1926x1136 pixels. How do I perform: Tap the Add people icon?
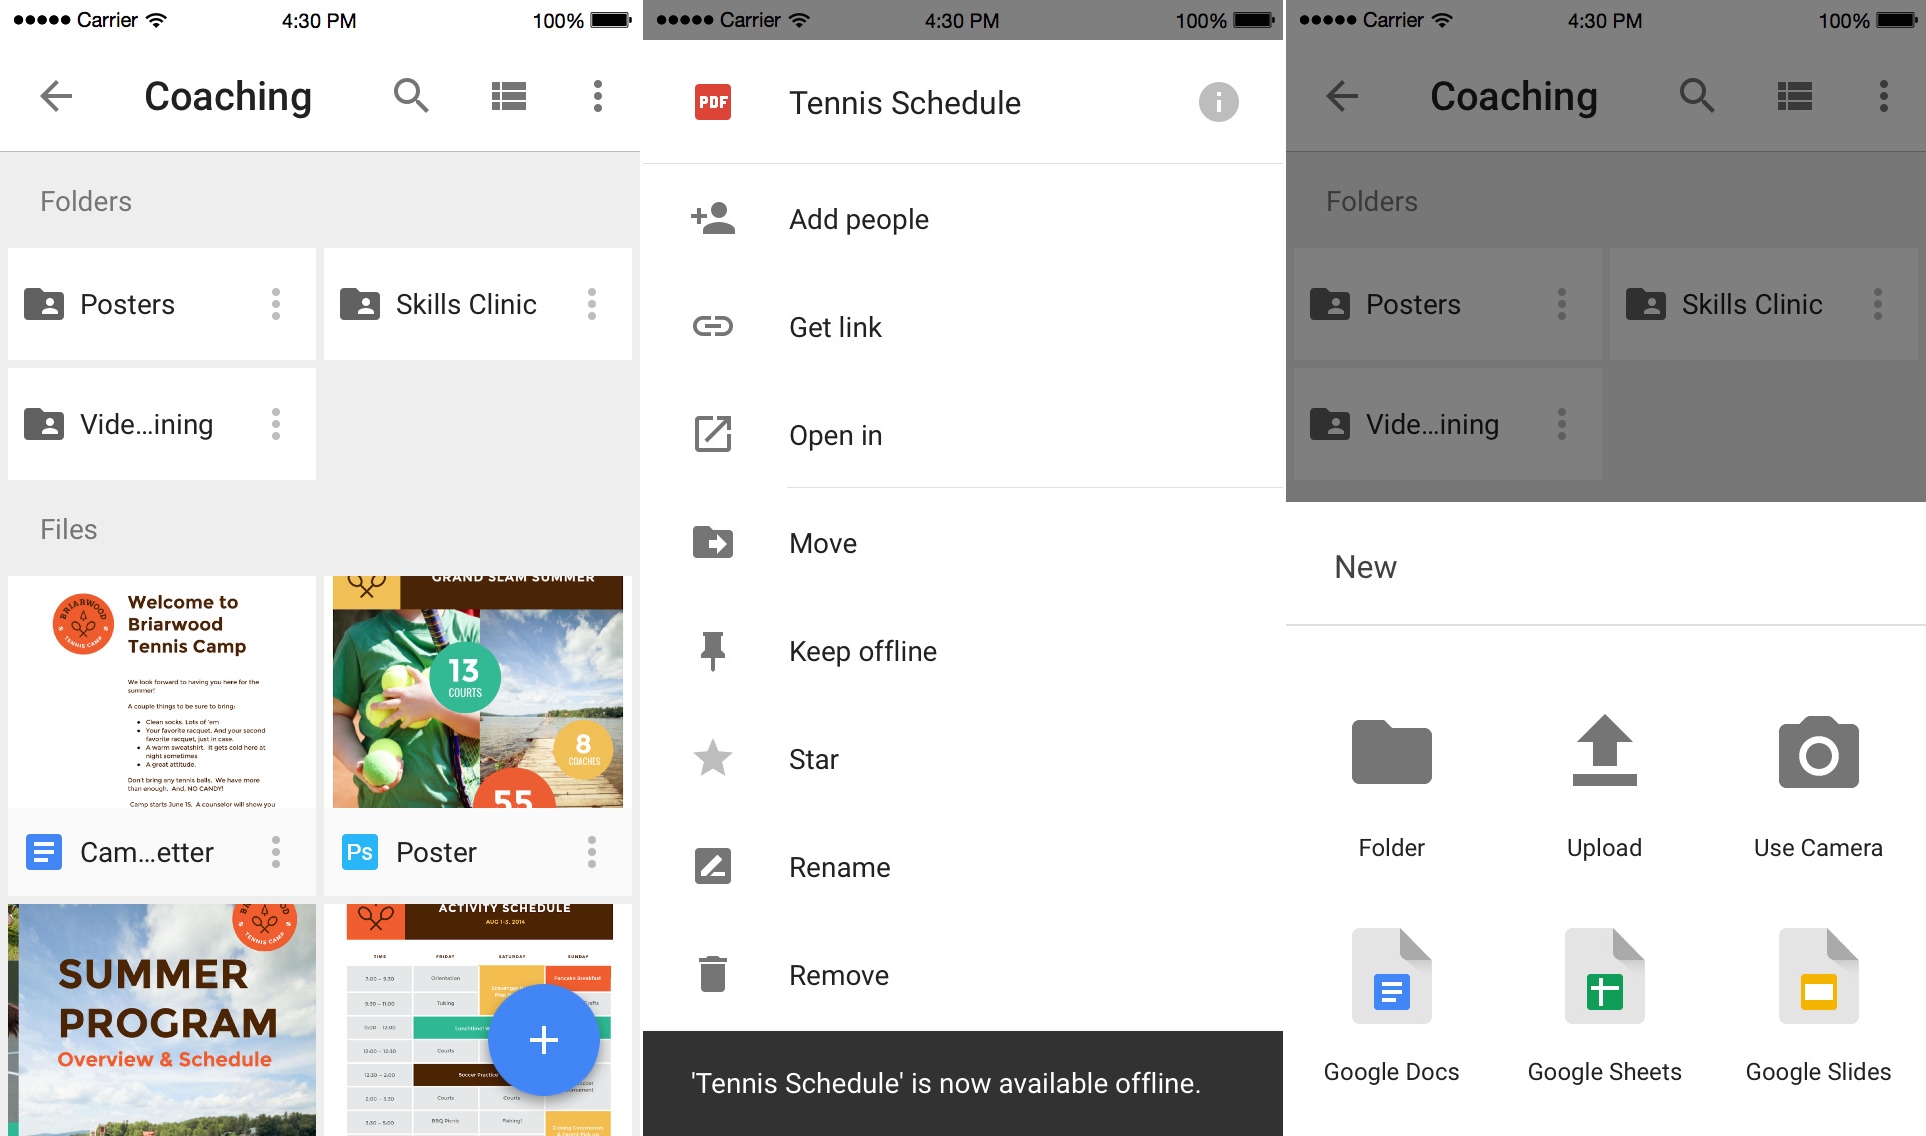point(710,218)
